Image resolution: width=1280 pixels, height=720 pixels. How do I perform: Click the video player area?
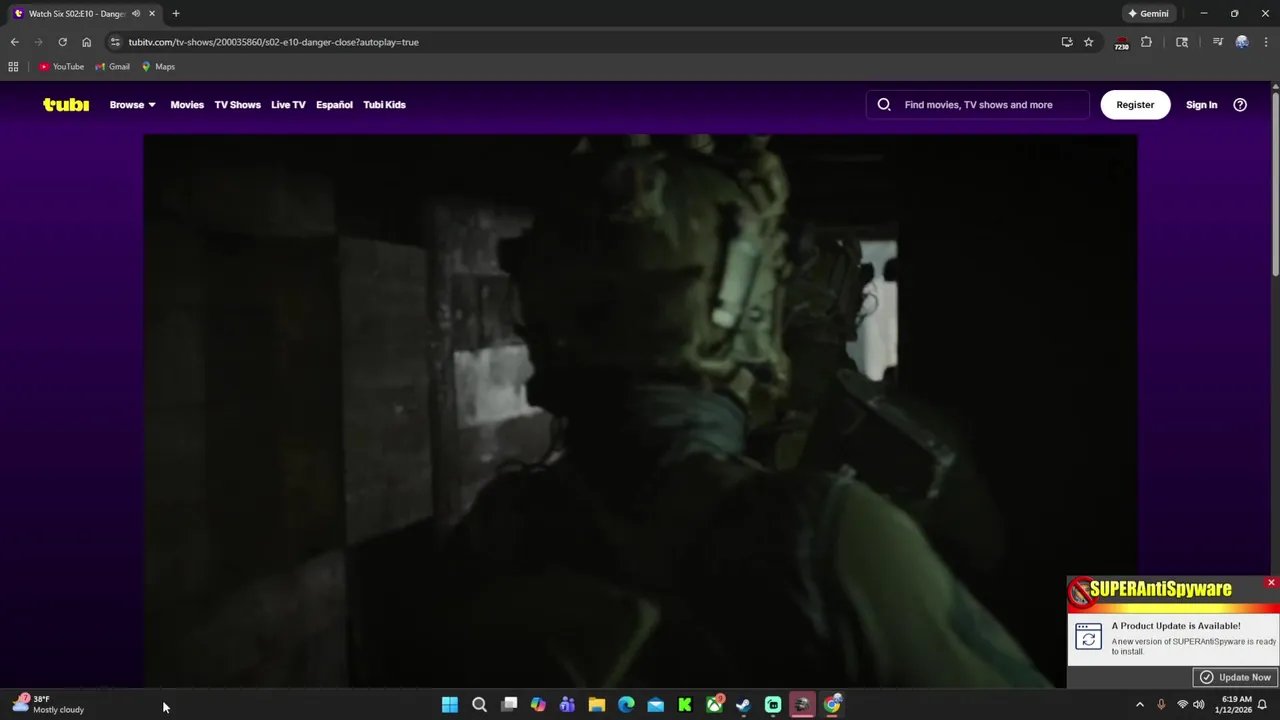pyautogui.click(x=640, y=410)
